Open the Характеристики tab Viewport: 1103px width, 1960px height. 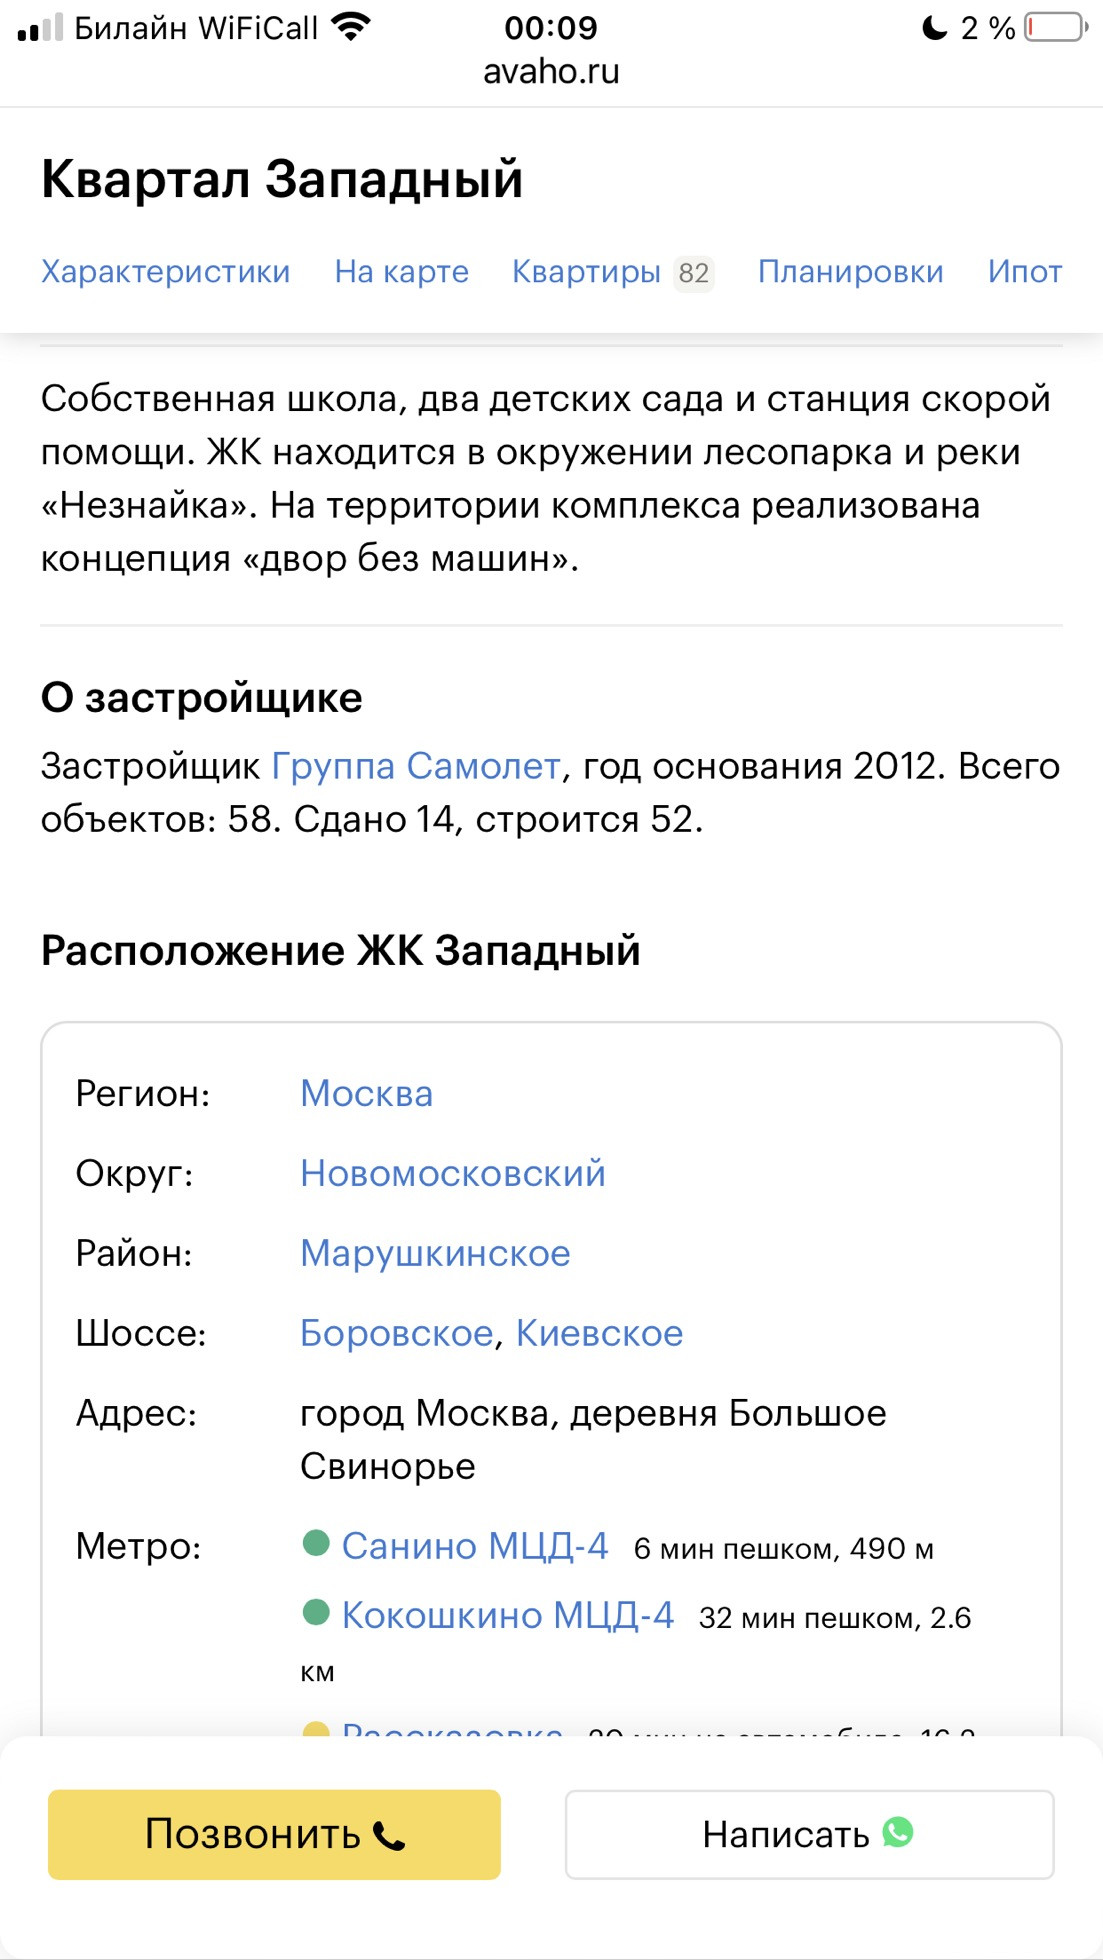pyautogui.click(x=165, y=272)
